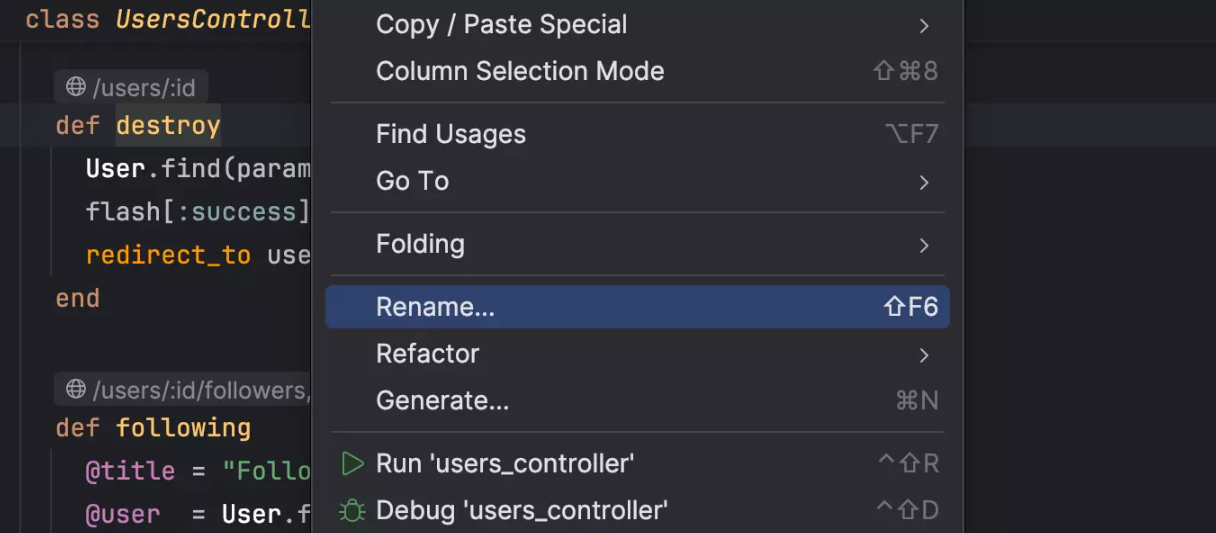Open the Refactor submenu chevron
The image size is (1216, 533).
[x=924, y=355]
